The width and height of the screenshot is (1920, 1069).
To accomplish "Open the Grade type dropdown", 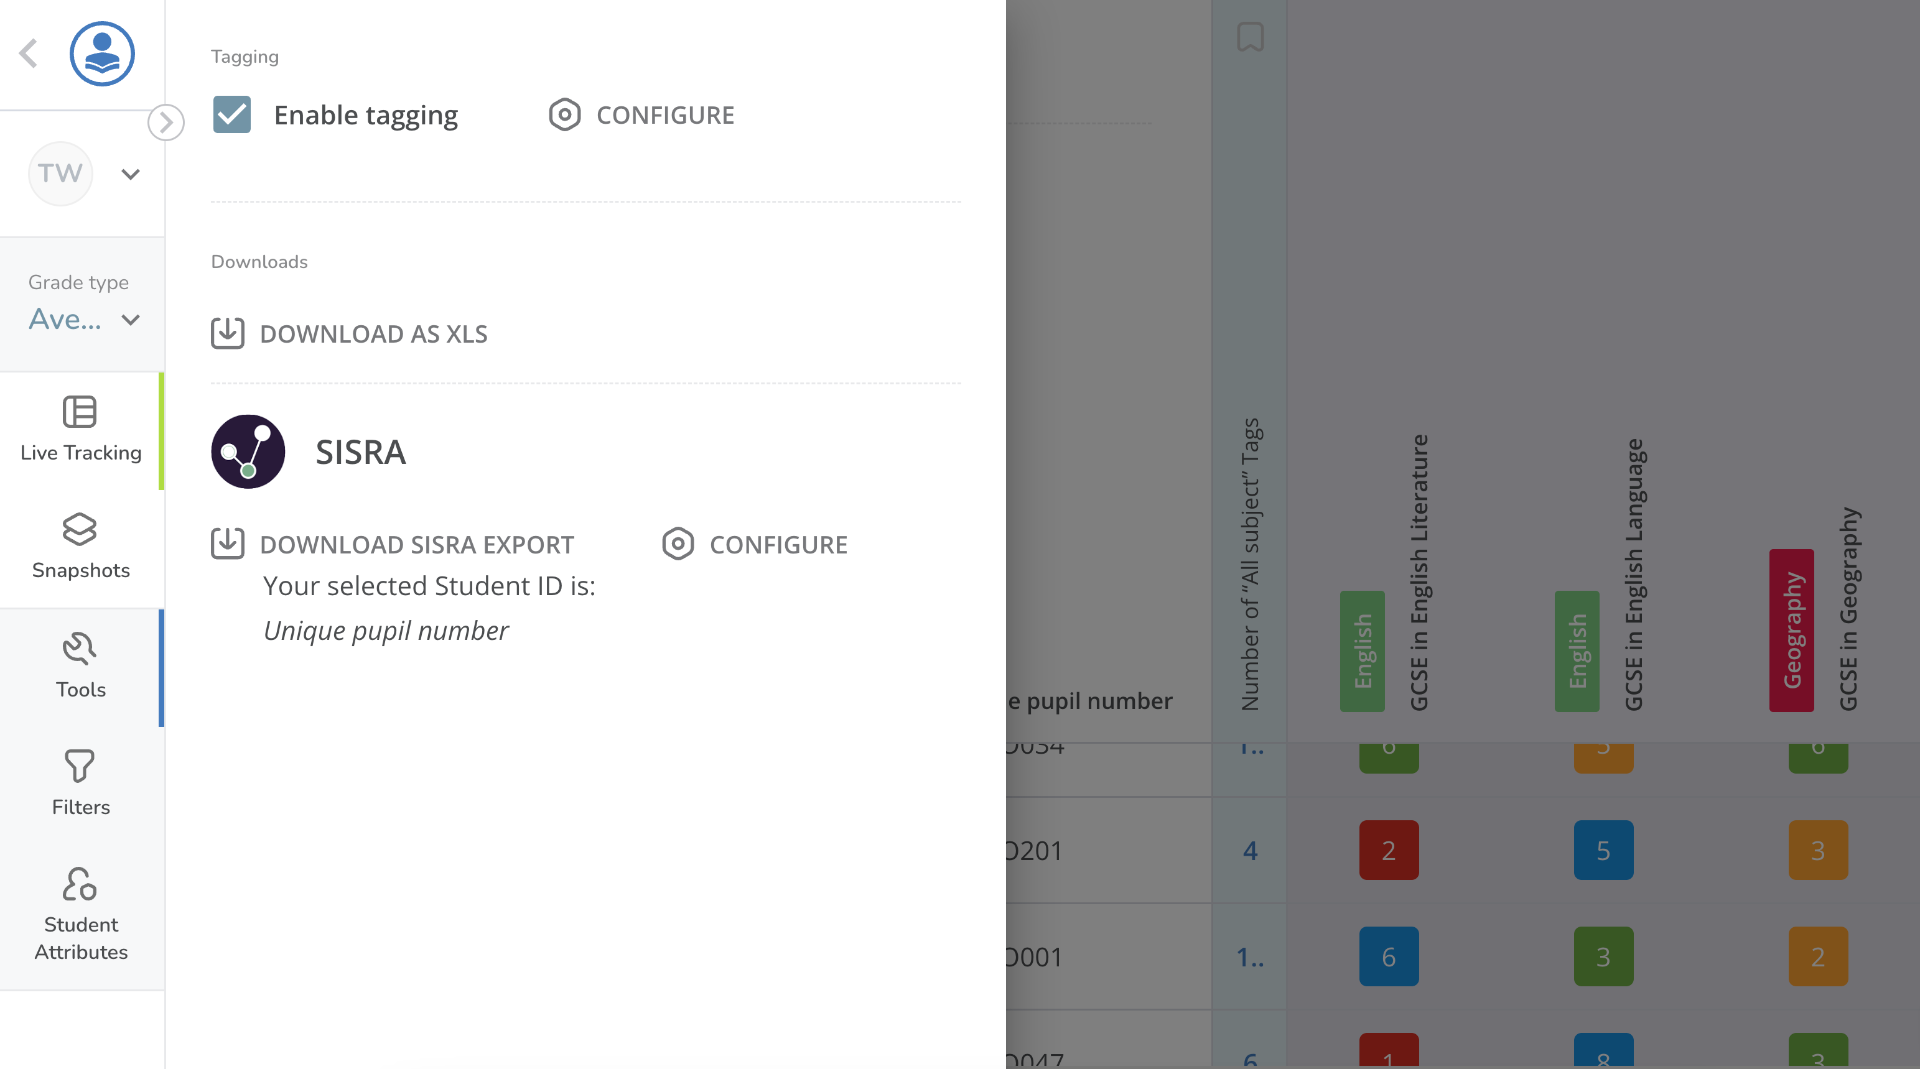I will pos(84,319).
